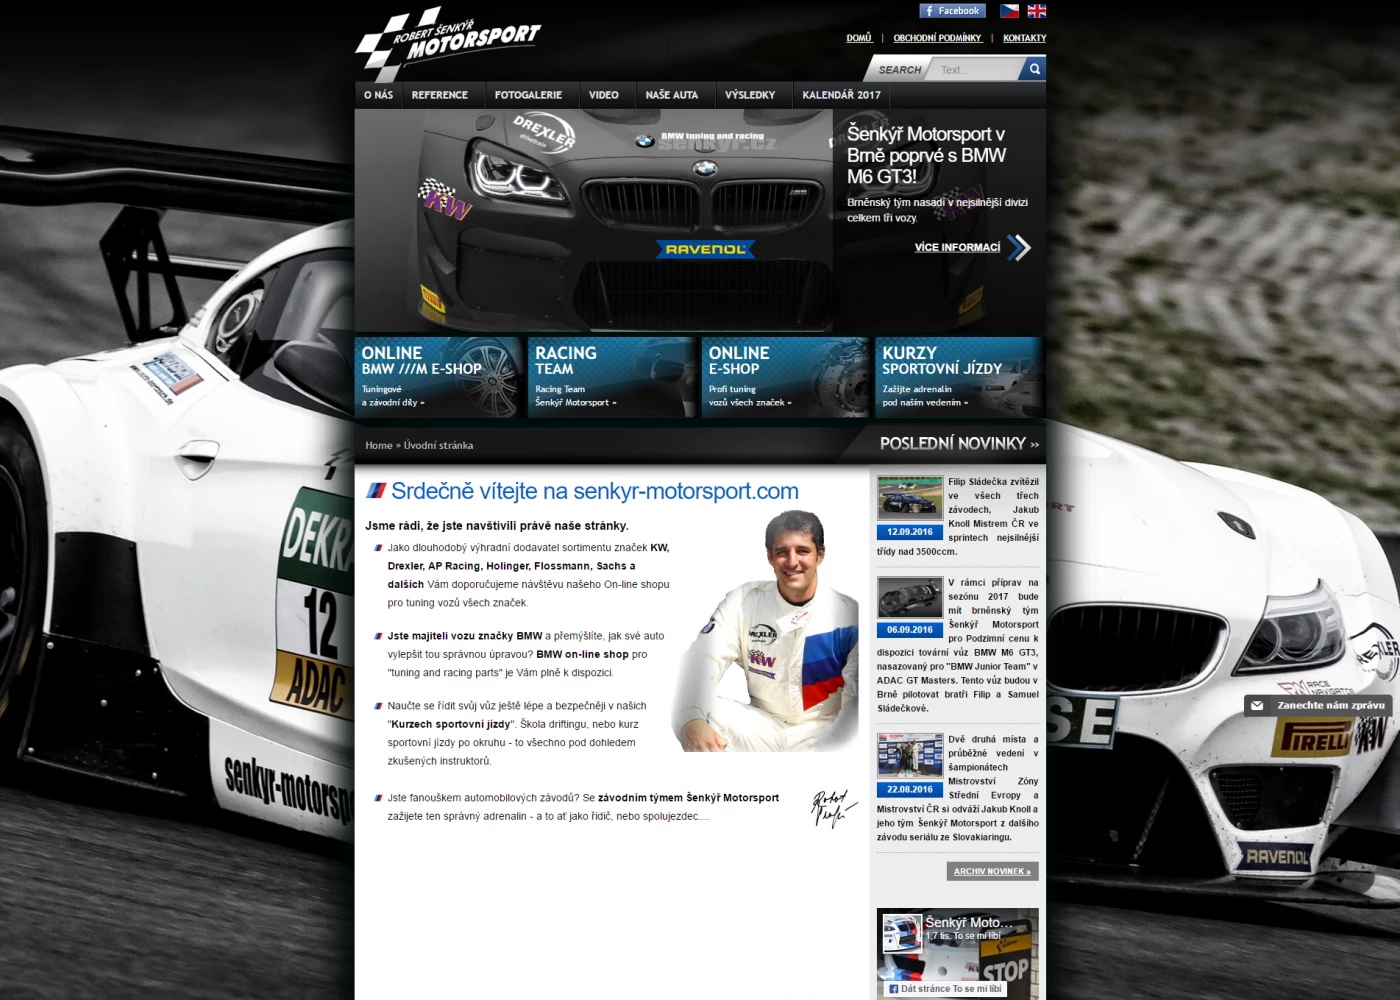Focus the search text field
The image size is (1400, 1000).
(977, 70)
